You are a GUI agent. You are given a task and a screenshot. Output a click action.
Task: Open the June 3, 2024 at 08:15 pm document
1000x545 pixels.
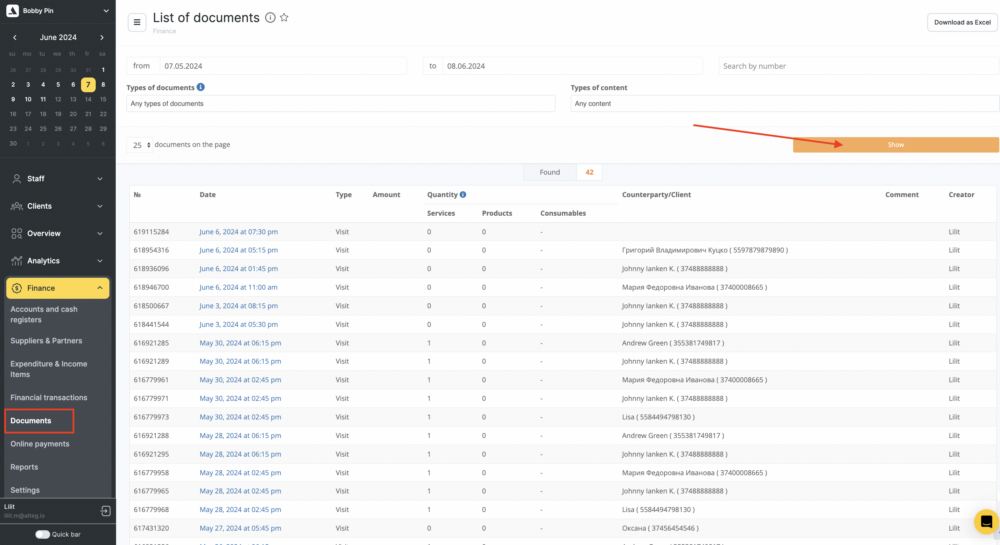coord(239,306)
